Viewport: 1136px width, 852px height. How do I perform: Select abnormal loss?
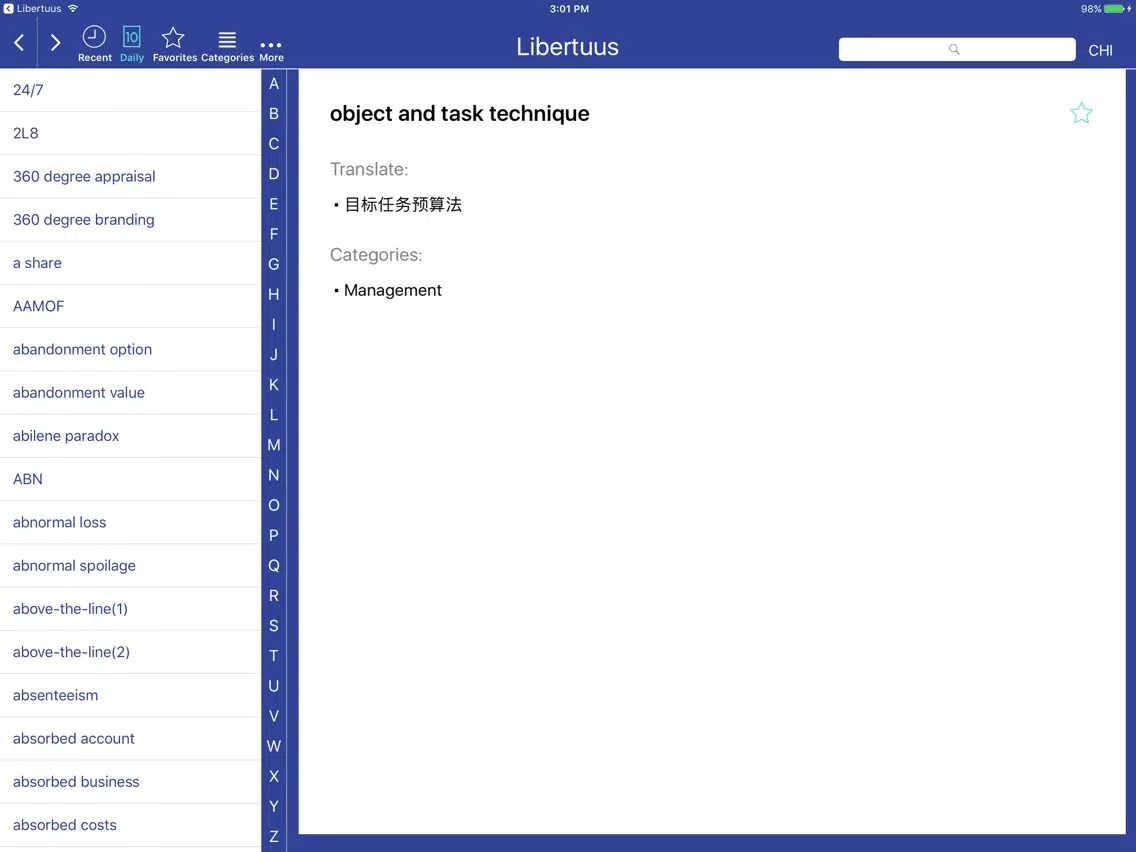tap(130, 522)
